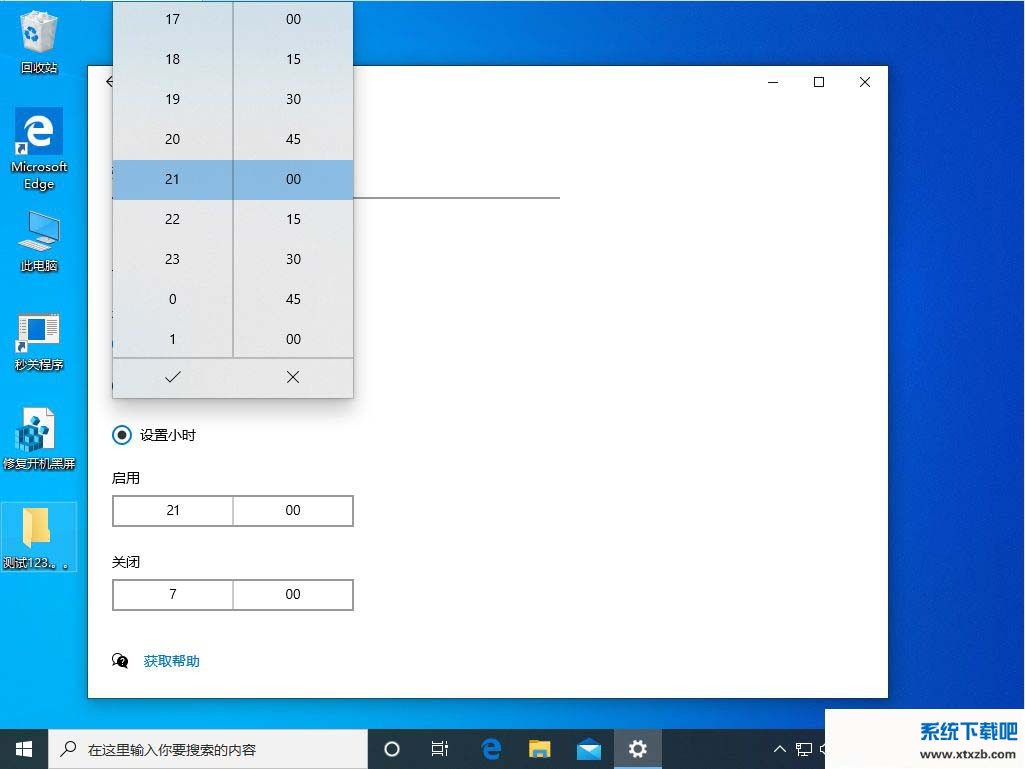1025x769 pixels.
Task: Open the 修复开机黑屏 desktop icon
Action: point(39,439)
